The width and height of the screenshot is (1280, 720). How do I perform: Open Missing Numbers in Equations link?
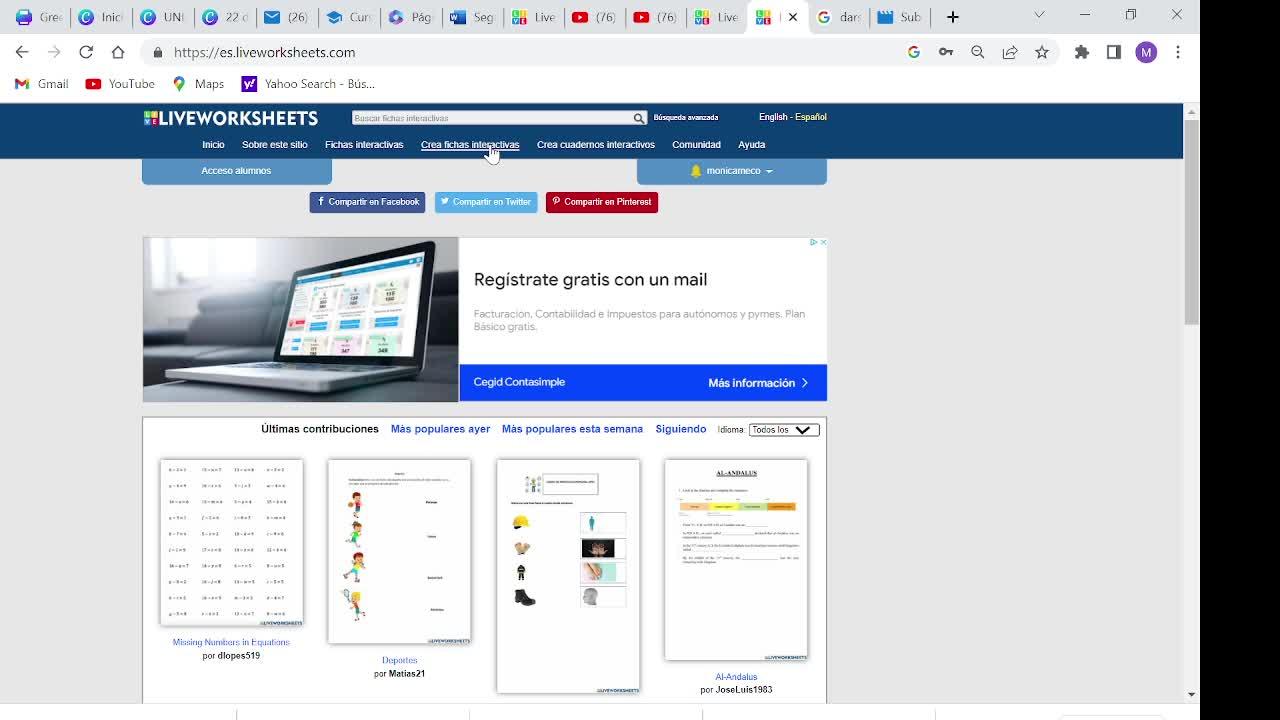click(x=231, y=642)
